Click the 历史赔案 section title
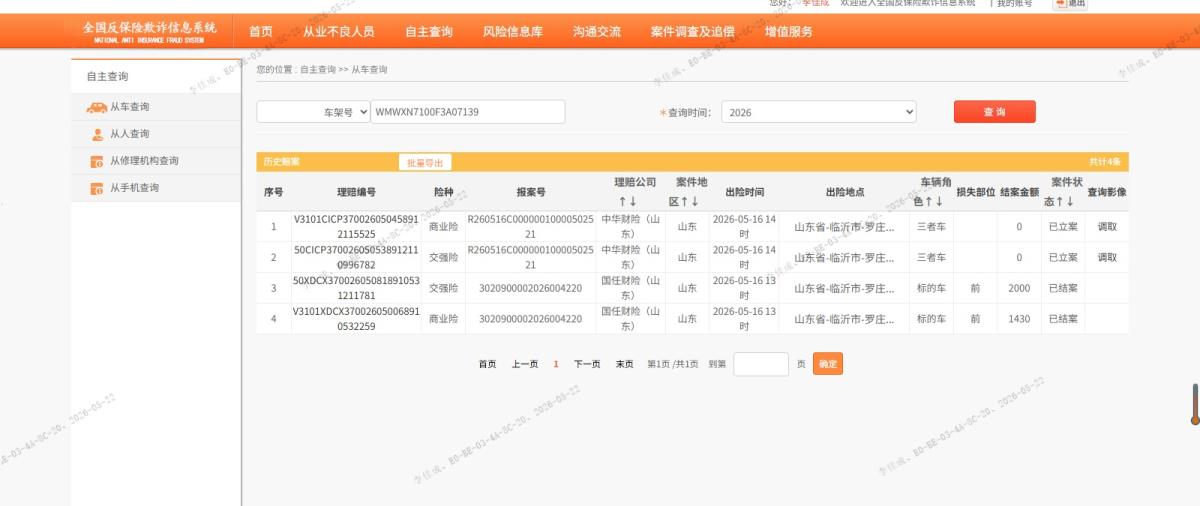Image resolution: width=1200 pixels, height=506 pixels. pos(281,162)
